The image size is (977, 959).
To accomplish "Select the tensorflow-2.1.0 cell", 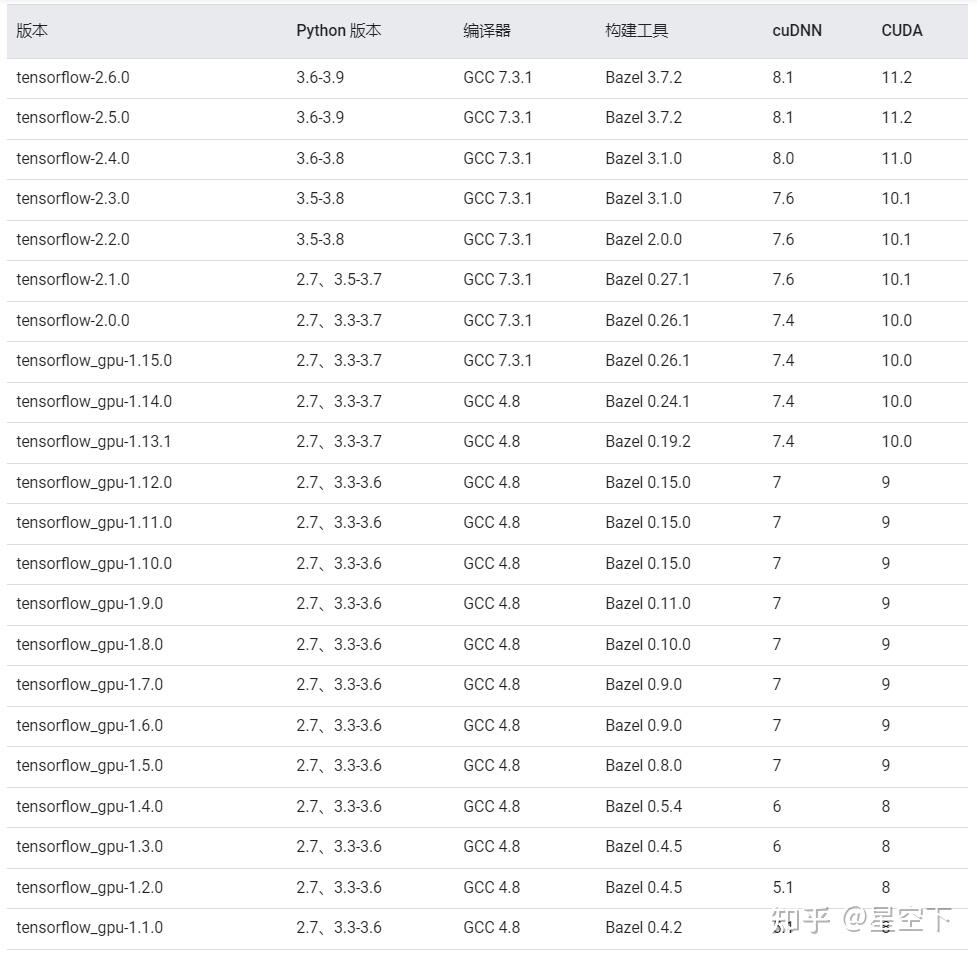I will coord(73,279).
